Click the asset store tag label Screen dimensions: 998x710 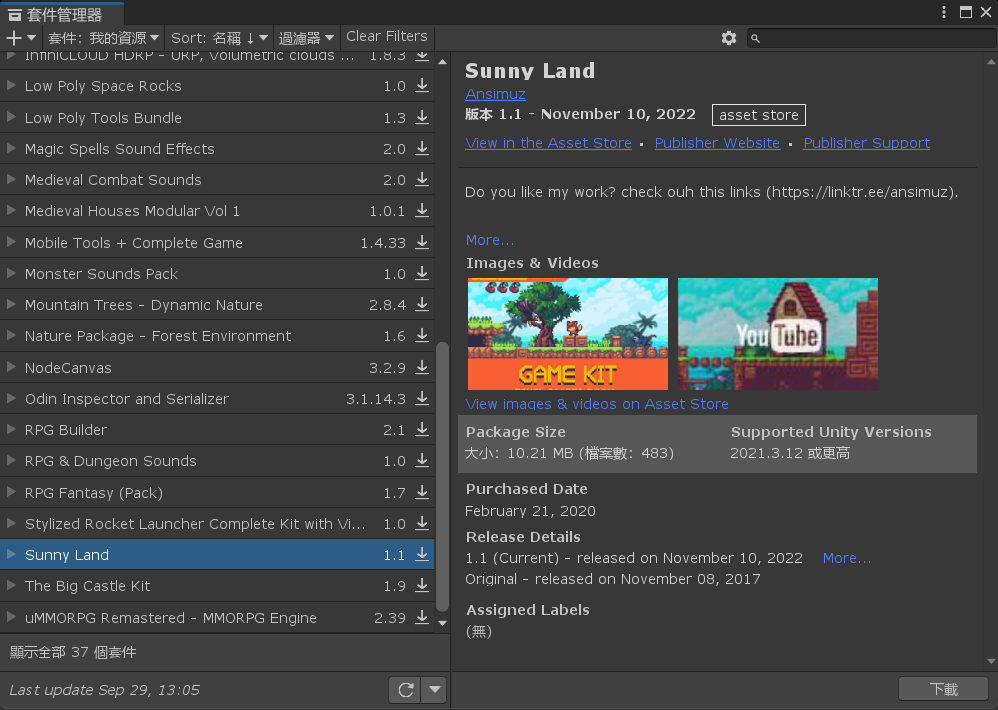[759, 115]
